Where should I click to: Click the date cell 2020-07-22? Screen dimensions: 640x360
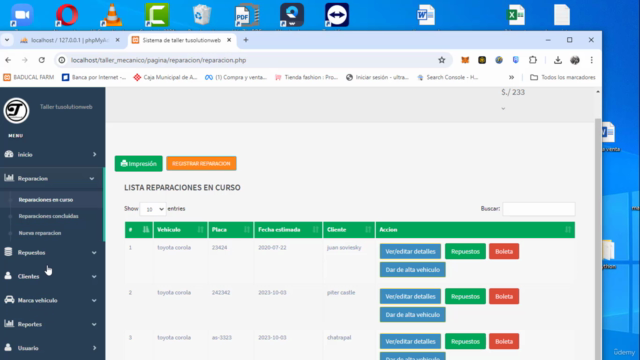272,248
